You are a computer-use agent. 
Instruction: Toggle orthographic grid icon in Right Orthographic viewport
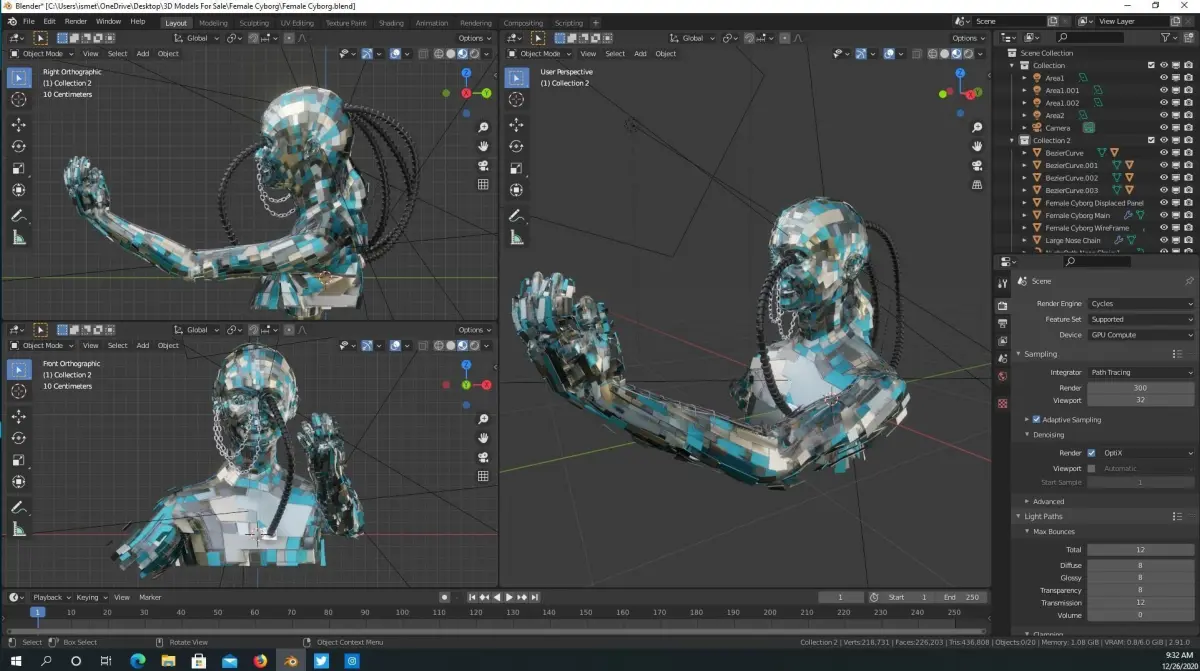tap(483, 184)
